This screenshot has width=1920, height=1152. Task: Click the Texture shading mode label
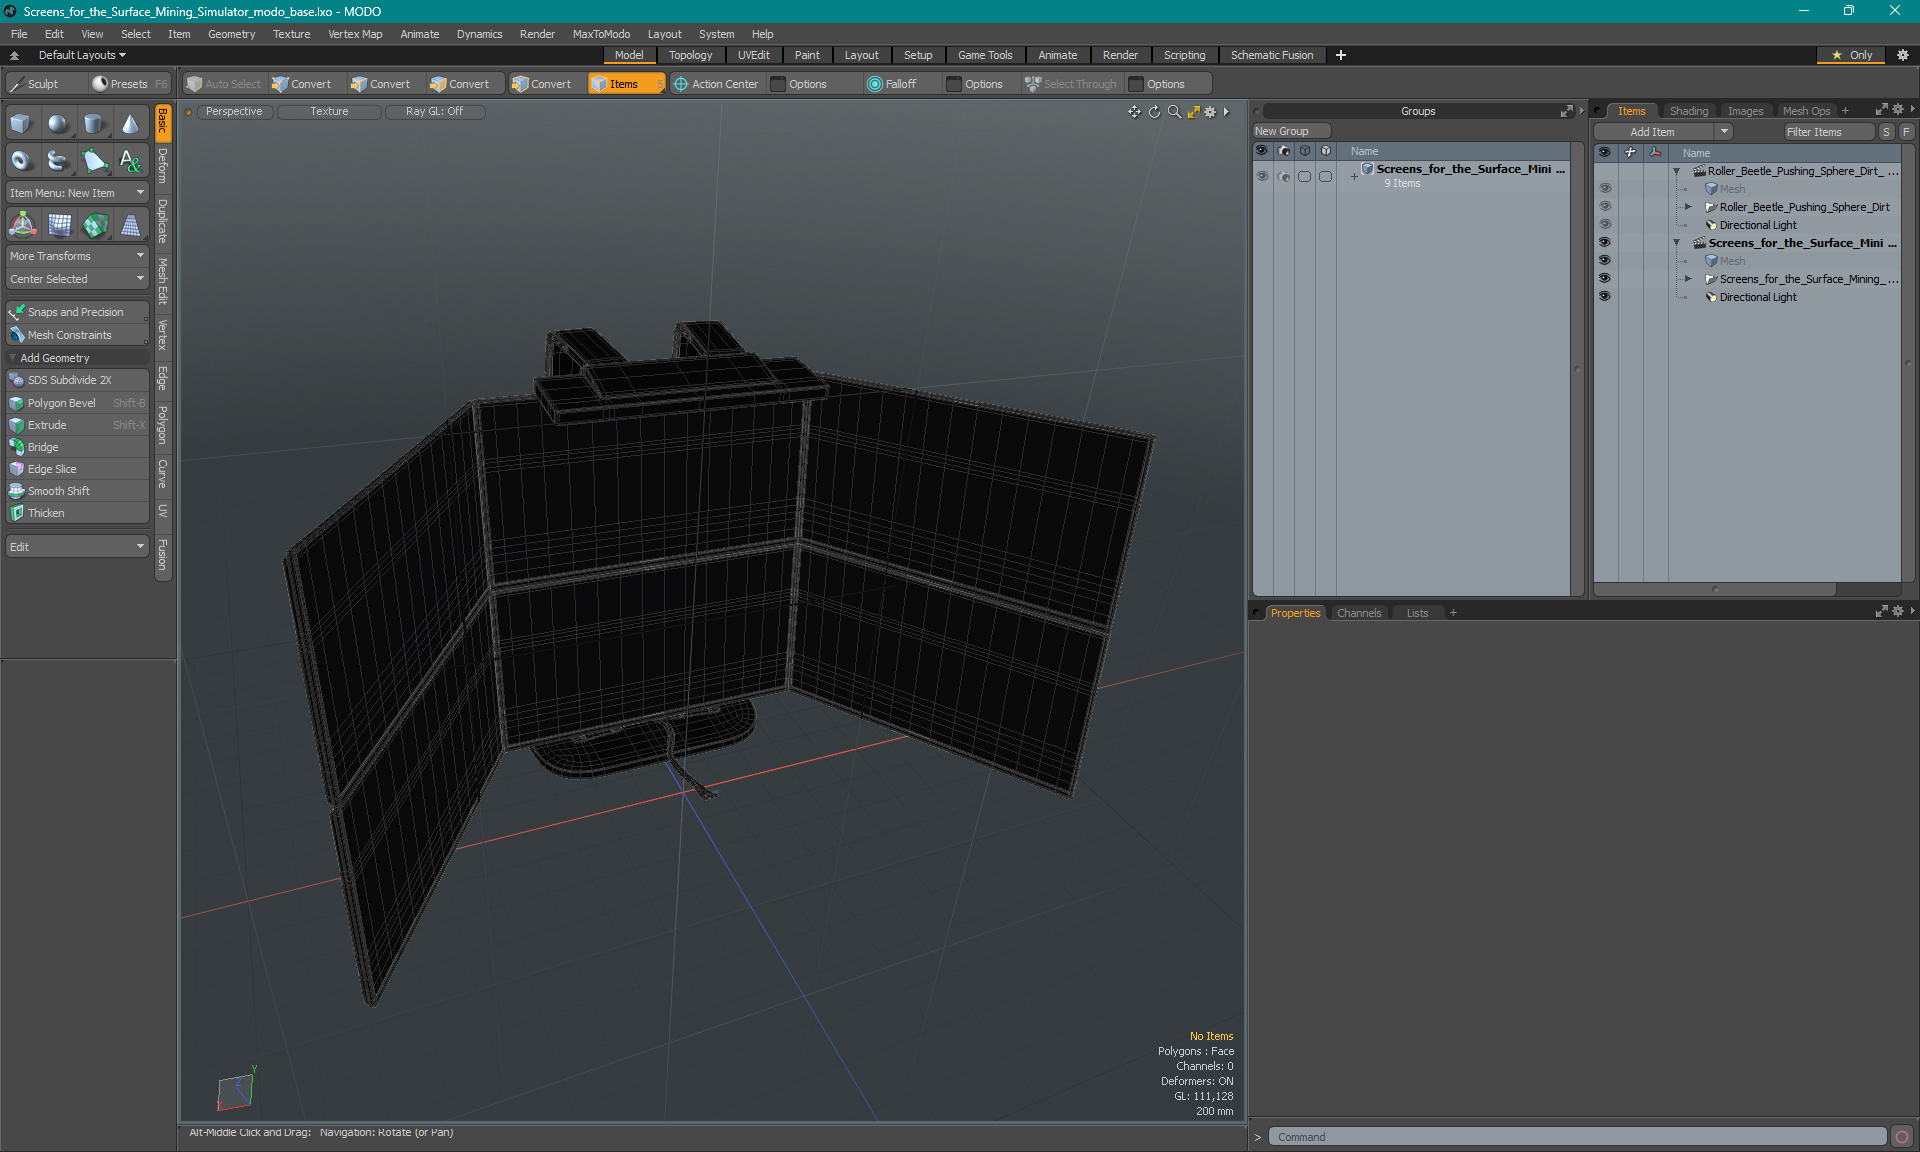[x=329, y=111]
